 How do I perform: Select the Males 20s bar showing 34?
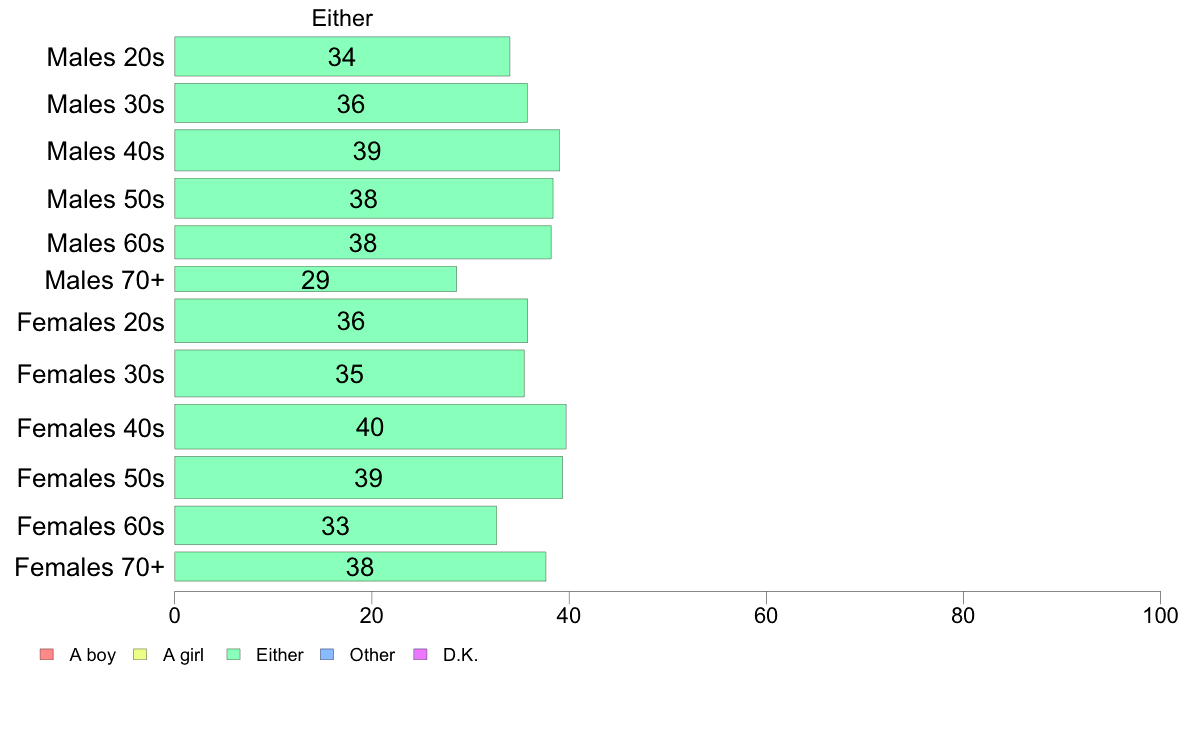coord(342,57)
